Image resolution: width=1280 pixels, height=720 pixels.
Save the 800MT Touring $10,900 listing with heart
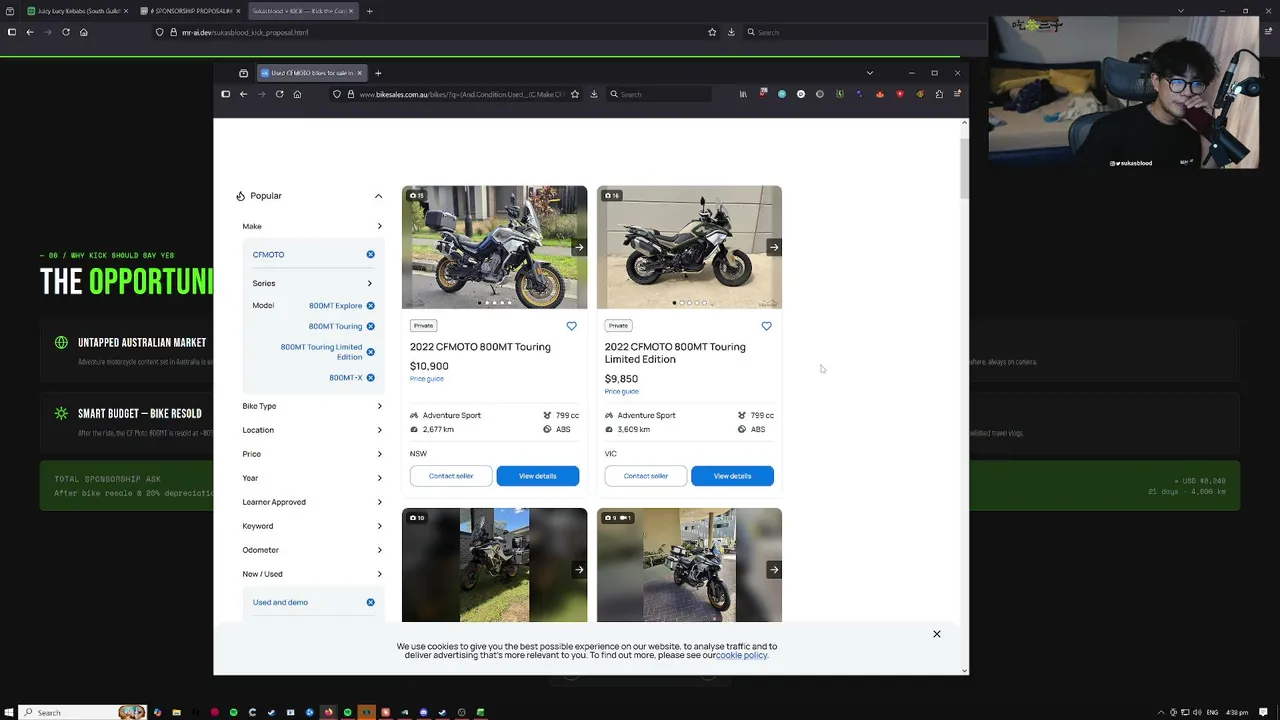(x=571, y=326)
